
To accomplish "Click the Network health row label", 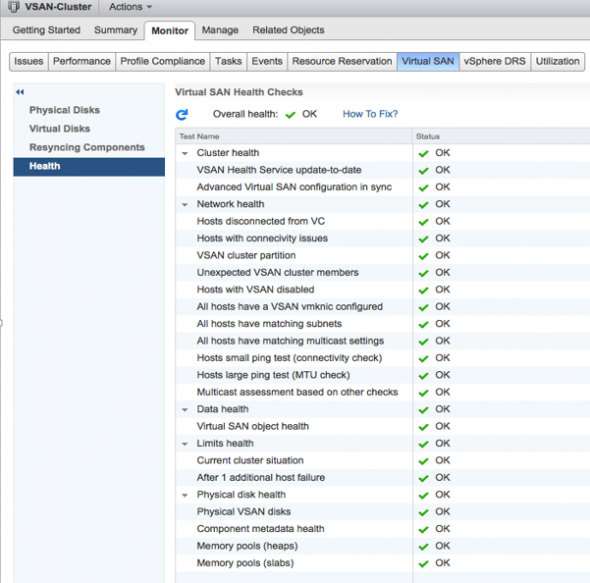I will pos(230,204).
